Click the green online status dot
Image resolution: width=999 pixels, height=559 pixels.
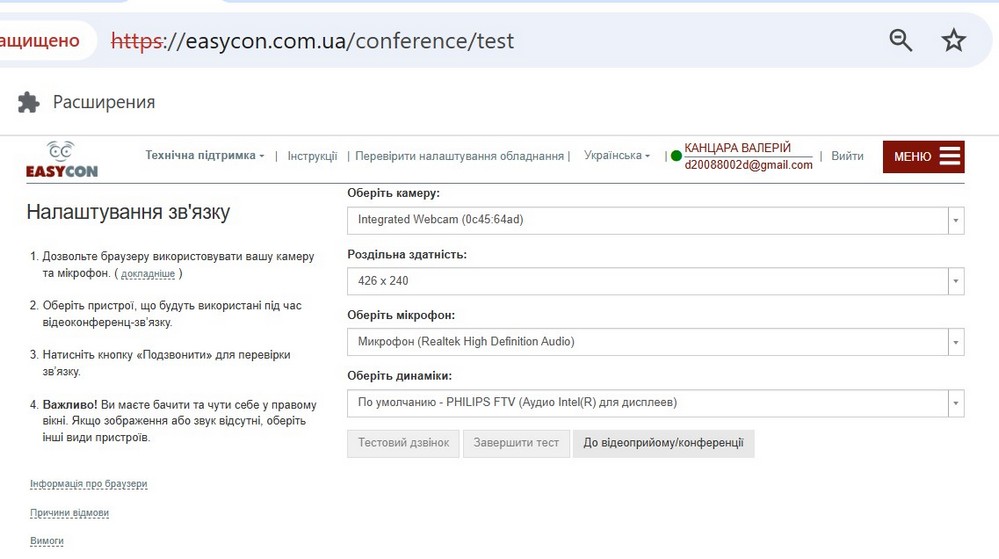click(676, 156)
